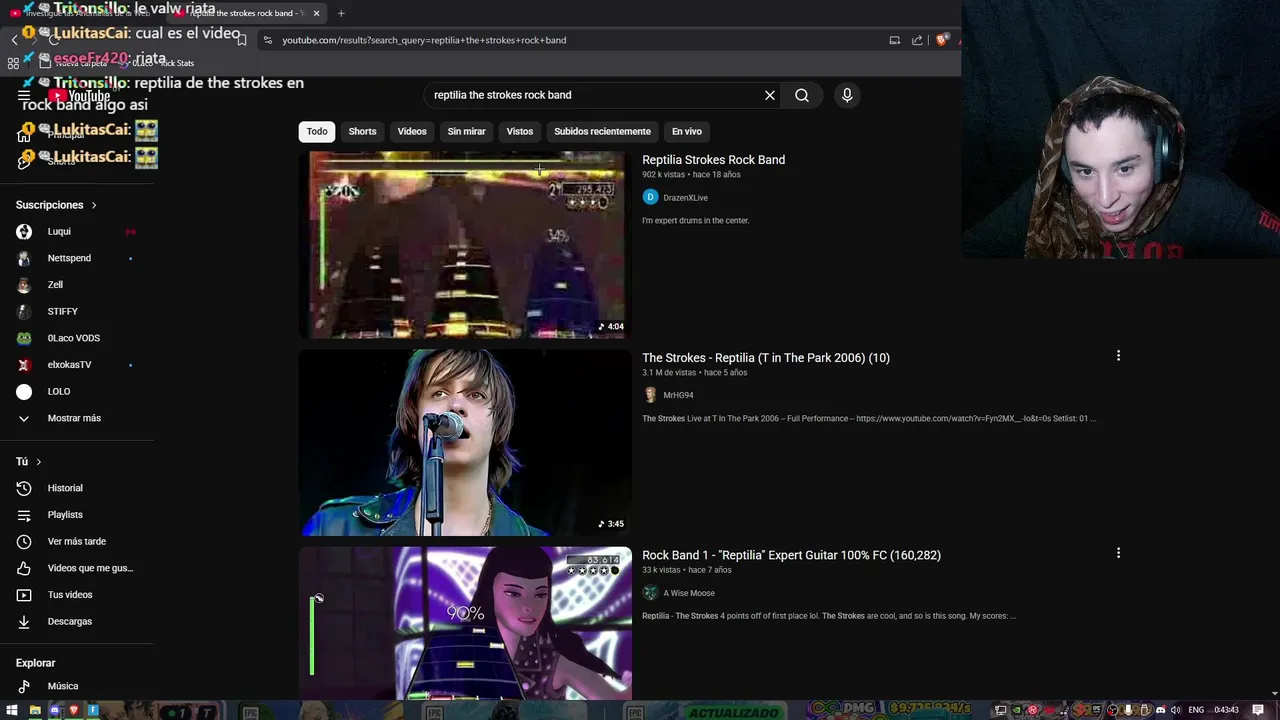Select Subidos recientemente filter chip
The width and height of the screenshot is (1280, 720).
pos(602,131)
